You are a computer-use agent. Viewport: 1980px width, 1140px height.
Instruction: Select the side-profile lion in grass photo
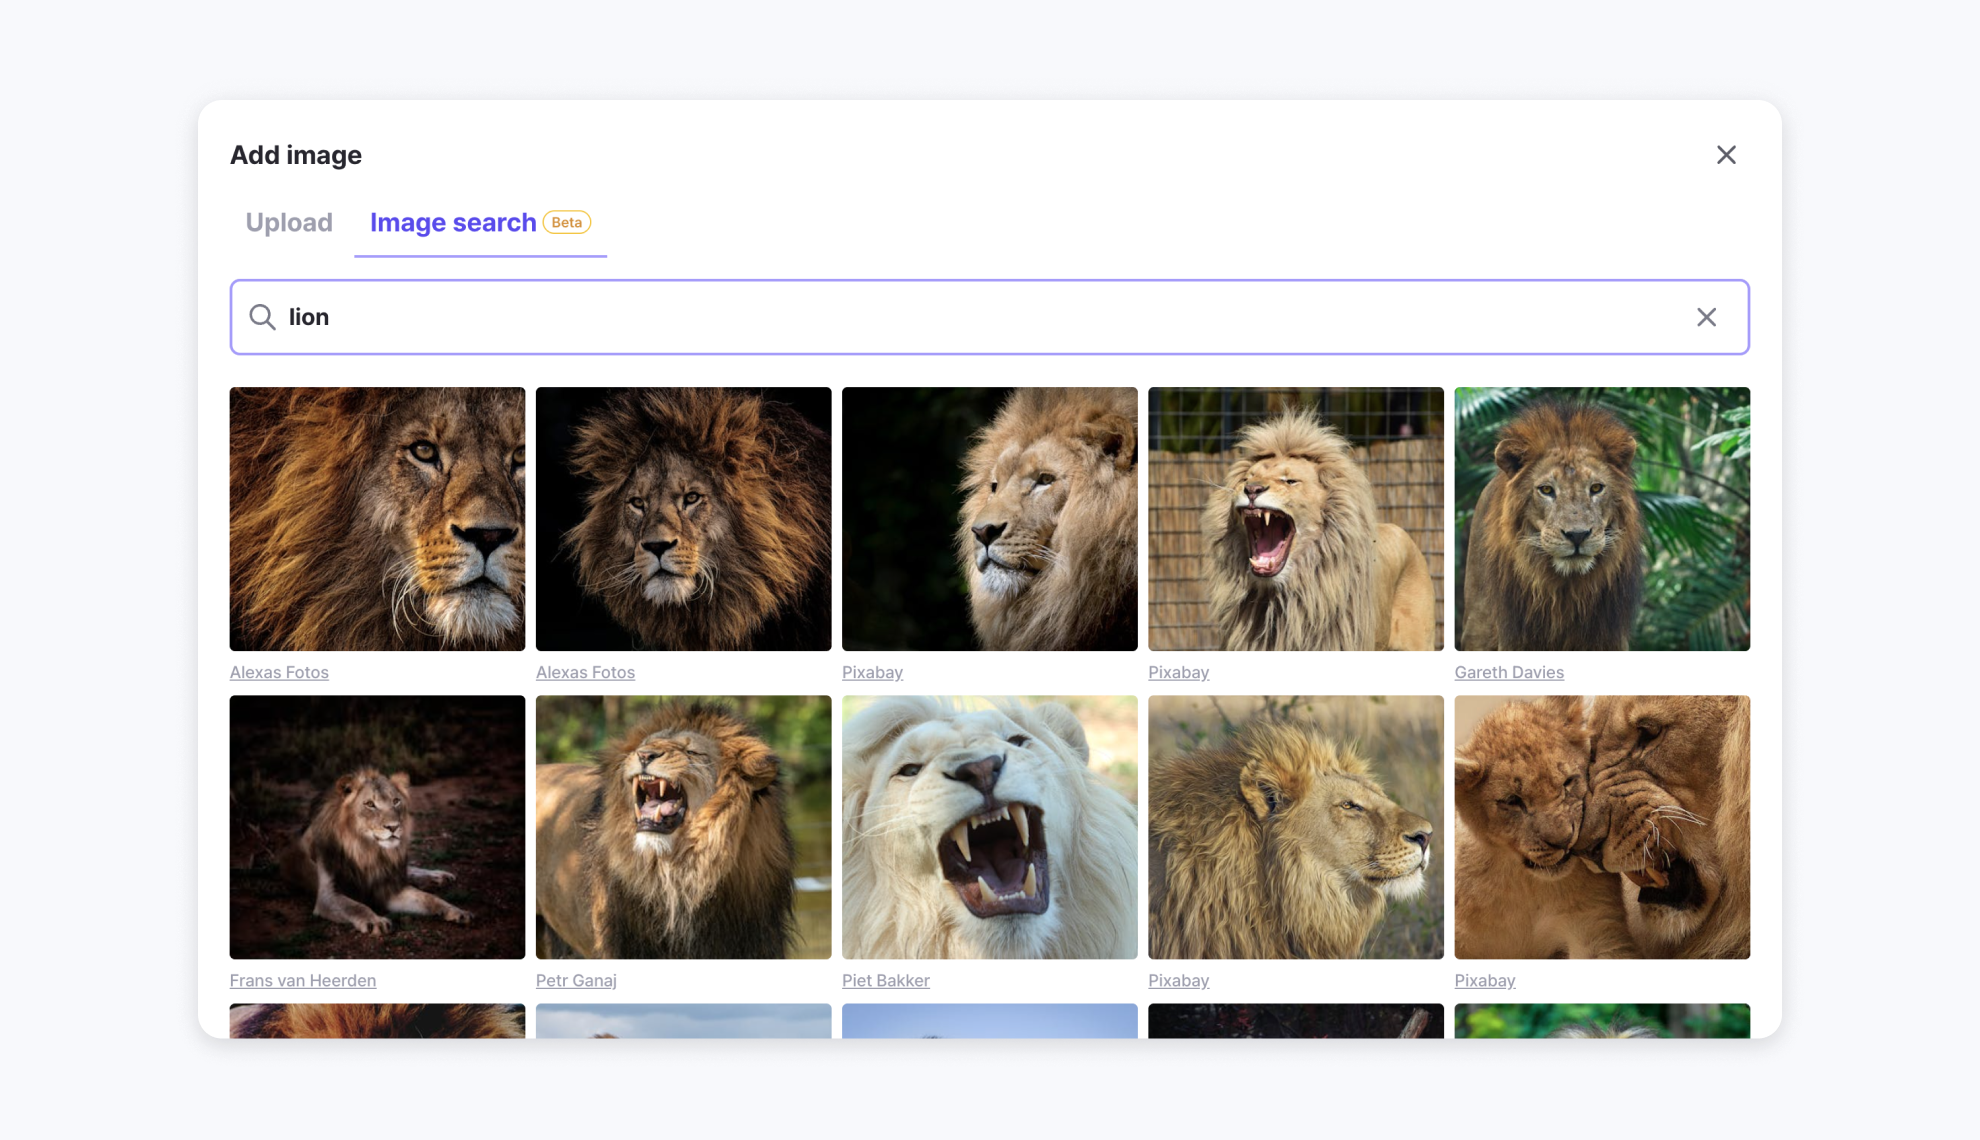pos(1295,827)
